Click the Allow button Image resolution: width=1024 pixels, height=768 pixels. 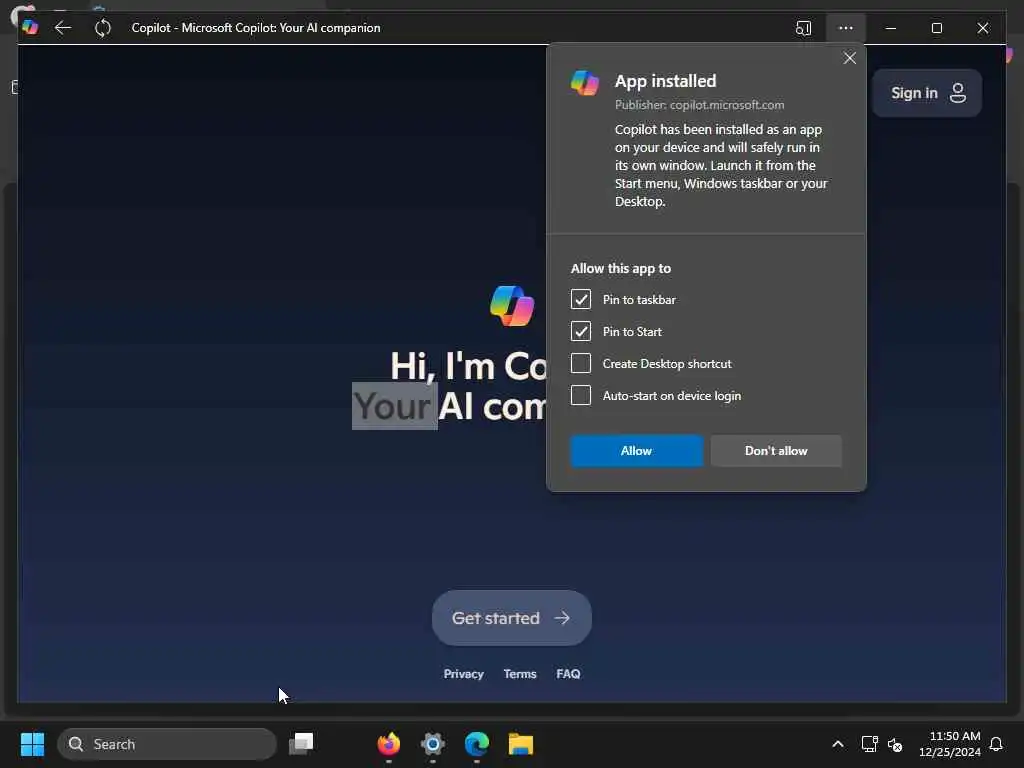tap(637, 451)
